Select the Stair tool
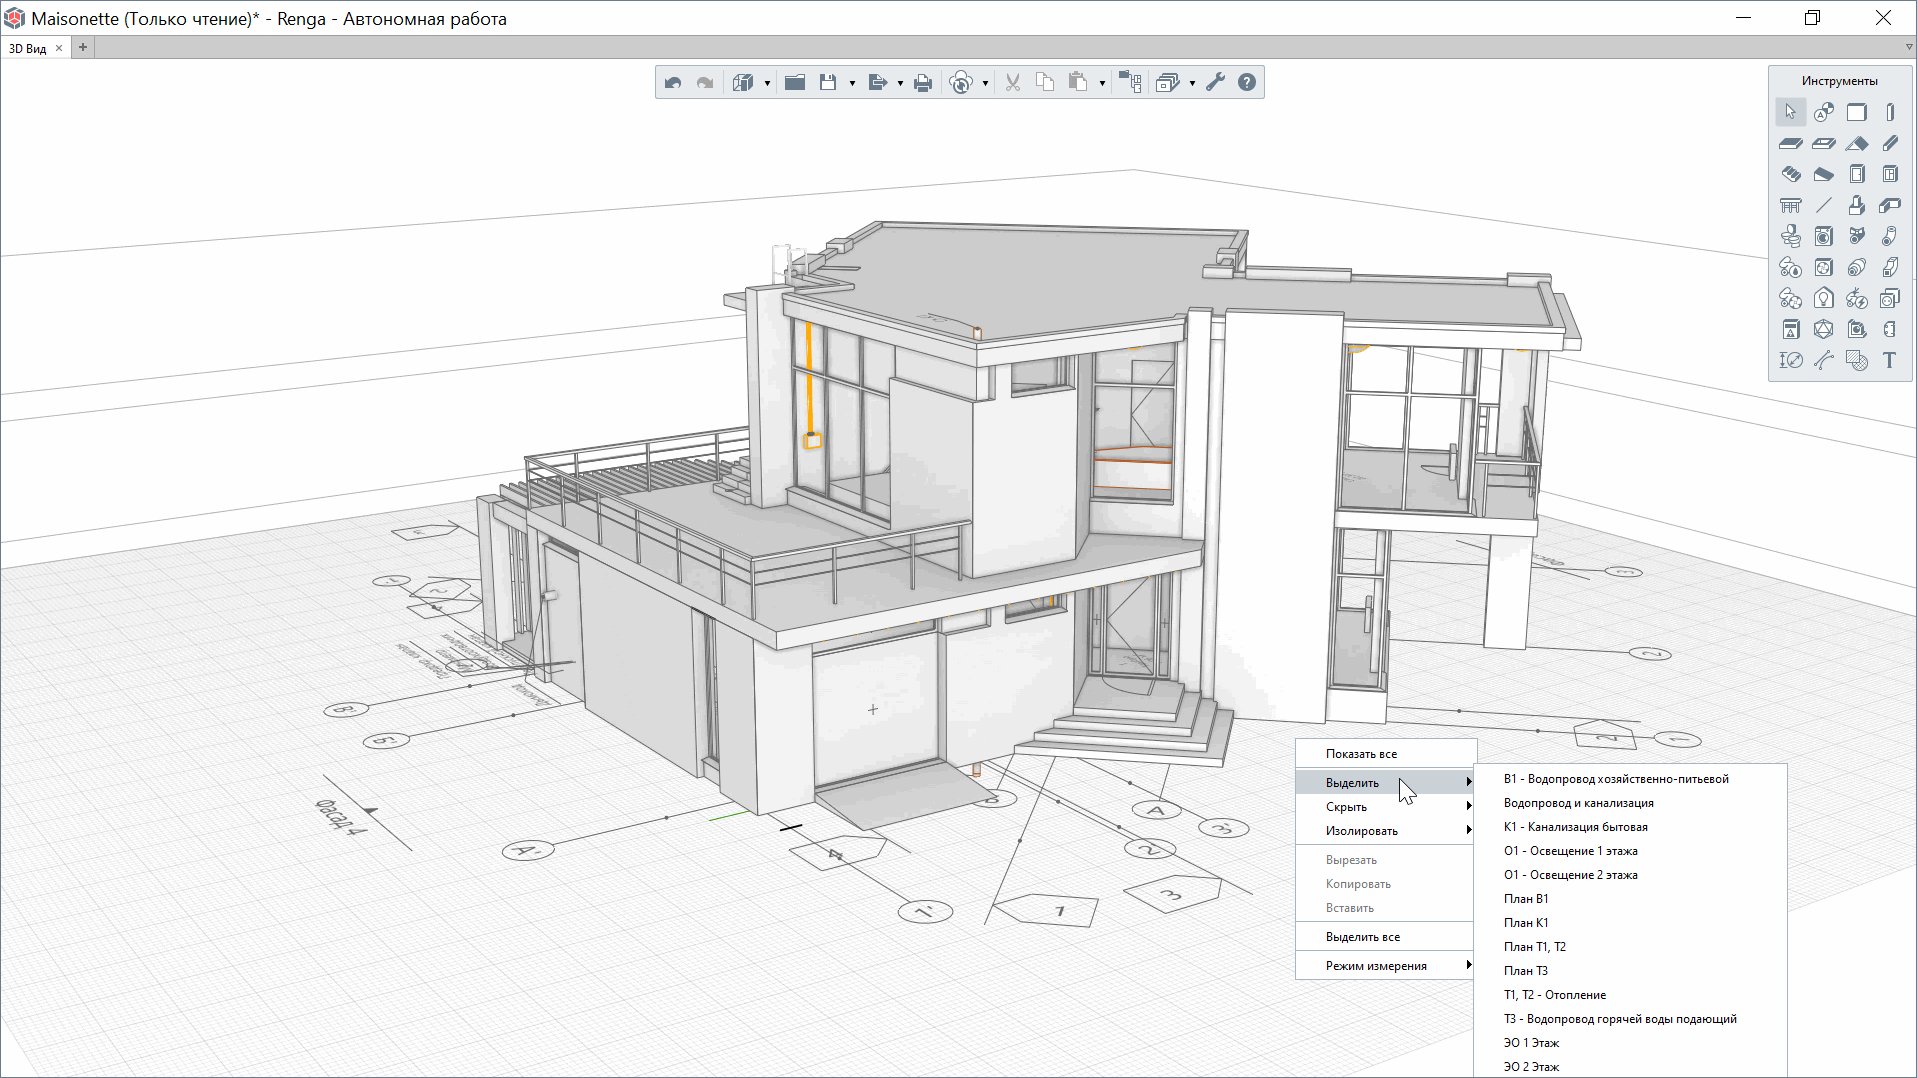The width and height of the screenshot is (1917, 1078). 1791,175
